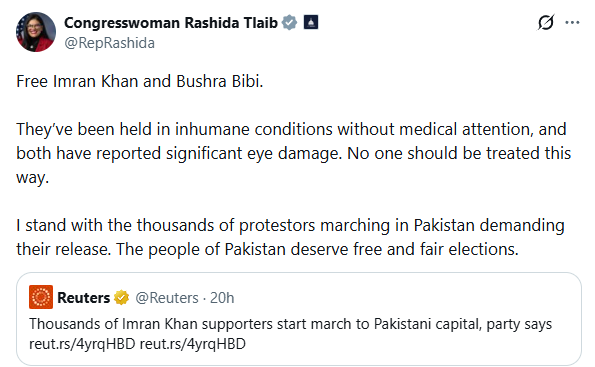Click the government affiliation Capitol badge
595x367 pixels.
[311, 22]
